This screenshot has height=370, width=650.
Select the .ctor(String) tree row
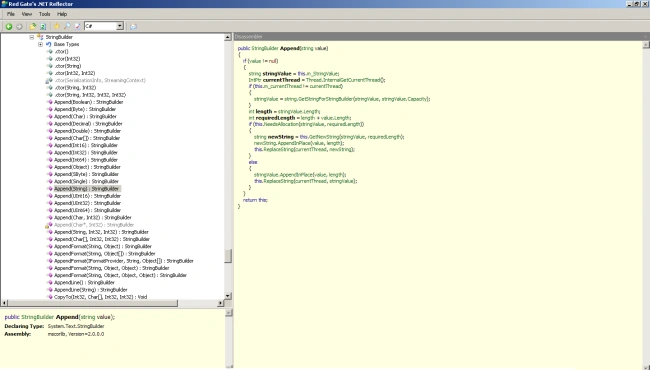(68, 66)
